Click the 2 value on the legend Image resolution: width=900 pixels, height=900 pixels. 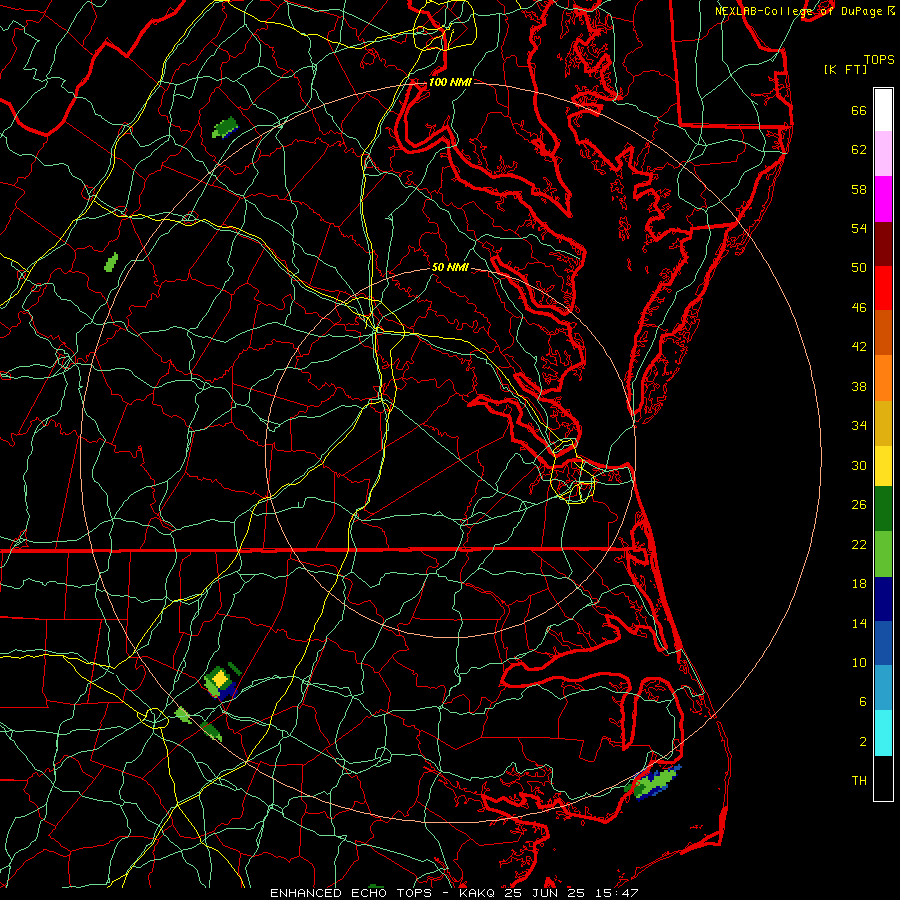click(863, 741)
